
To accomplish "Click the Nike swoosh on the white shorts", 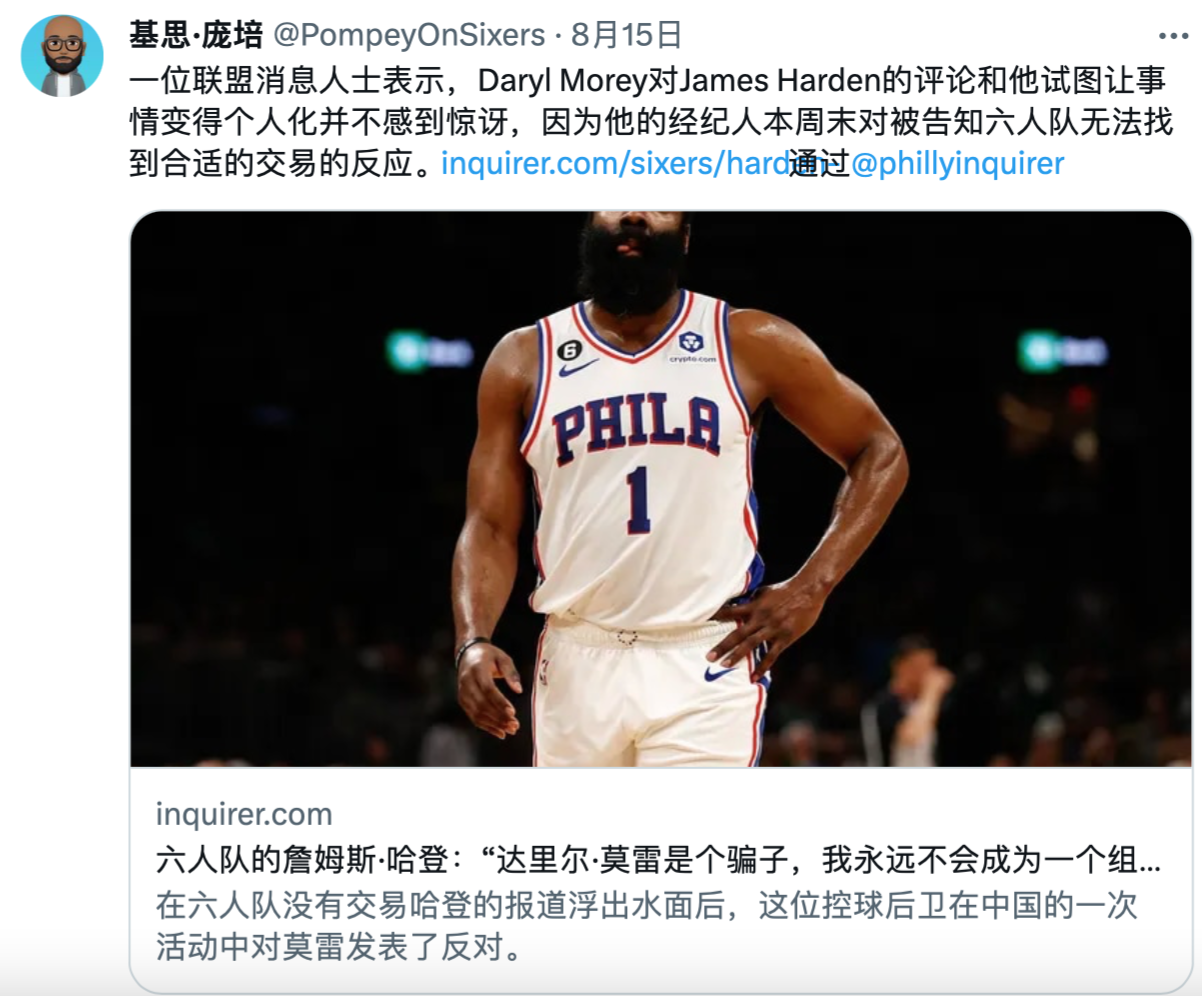I will pos(722,673).
